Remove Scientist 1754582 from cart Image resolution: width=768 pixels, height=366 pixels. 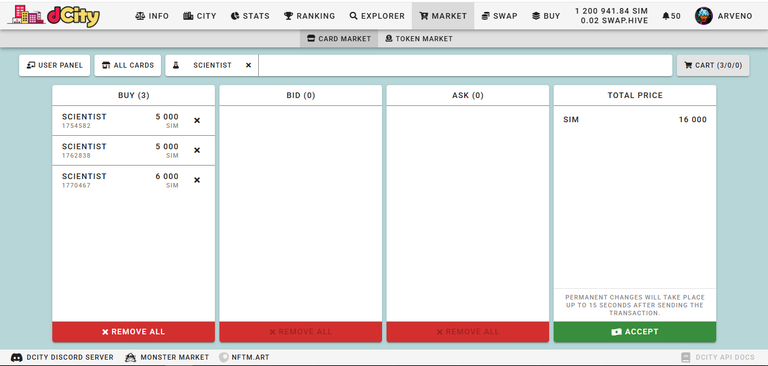coord(197,121)
